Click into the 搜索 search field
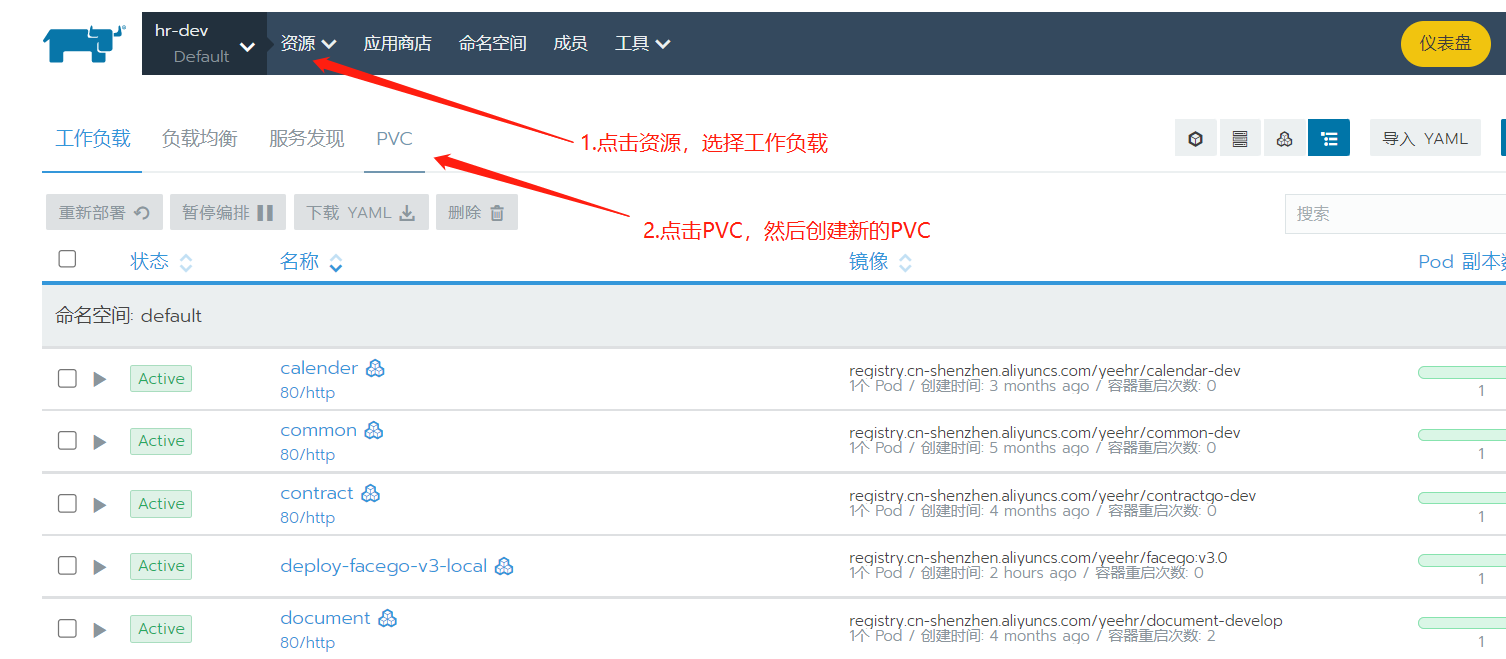Screen dimensions: 1506x659 (x=1395, y=214)
